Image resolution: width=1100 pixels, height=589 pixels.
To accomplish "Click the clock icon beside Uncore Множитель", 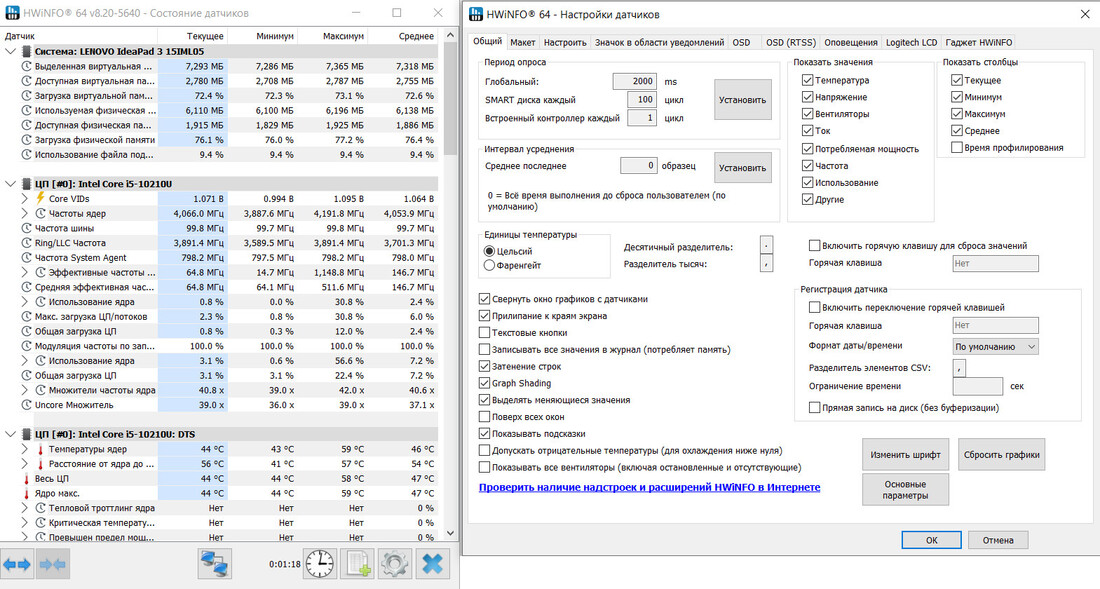I will coord(27,405).
